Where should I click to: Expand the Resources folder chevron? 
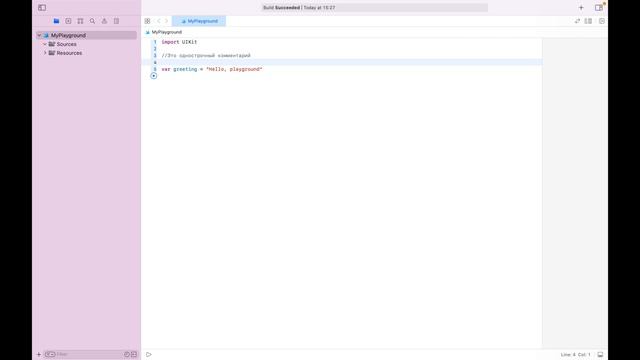[45, 53]
